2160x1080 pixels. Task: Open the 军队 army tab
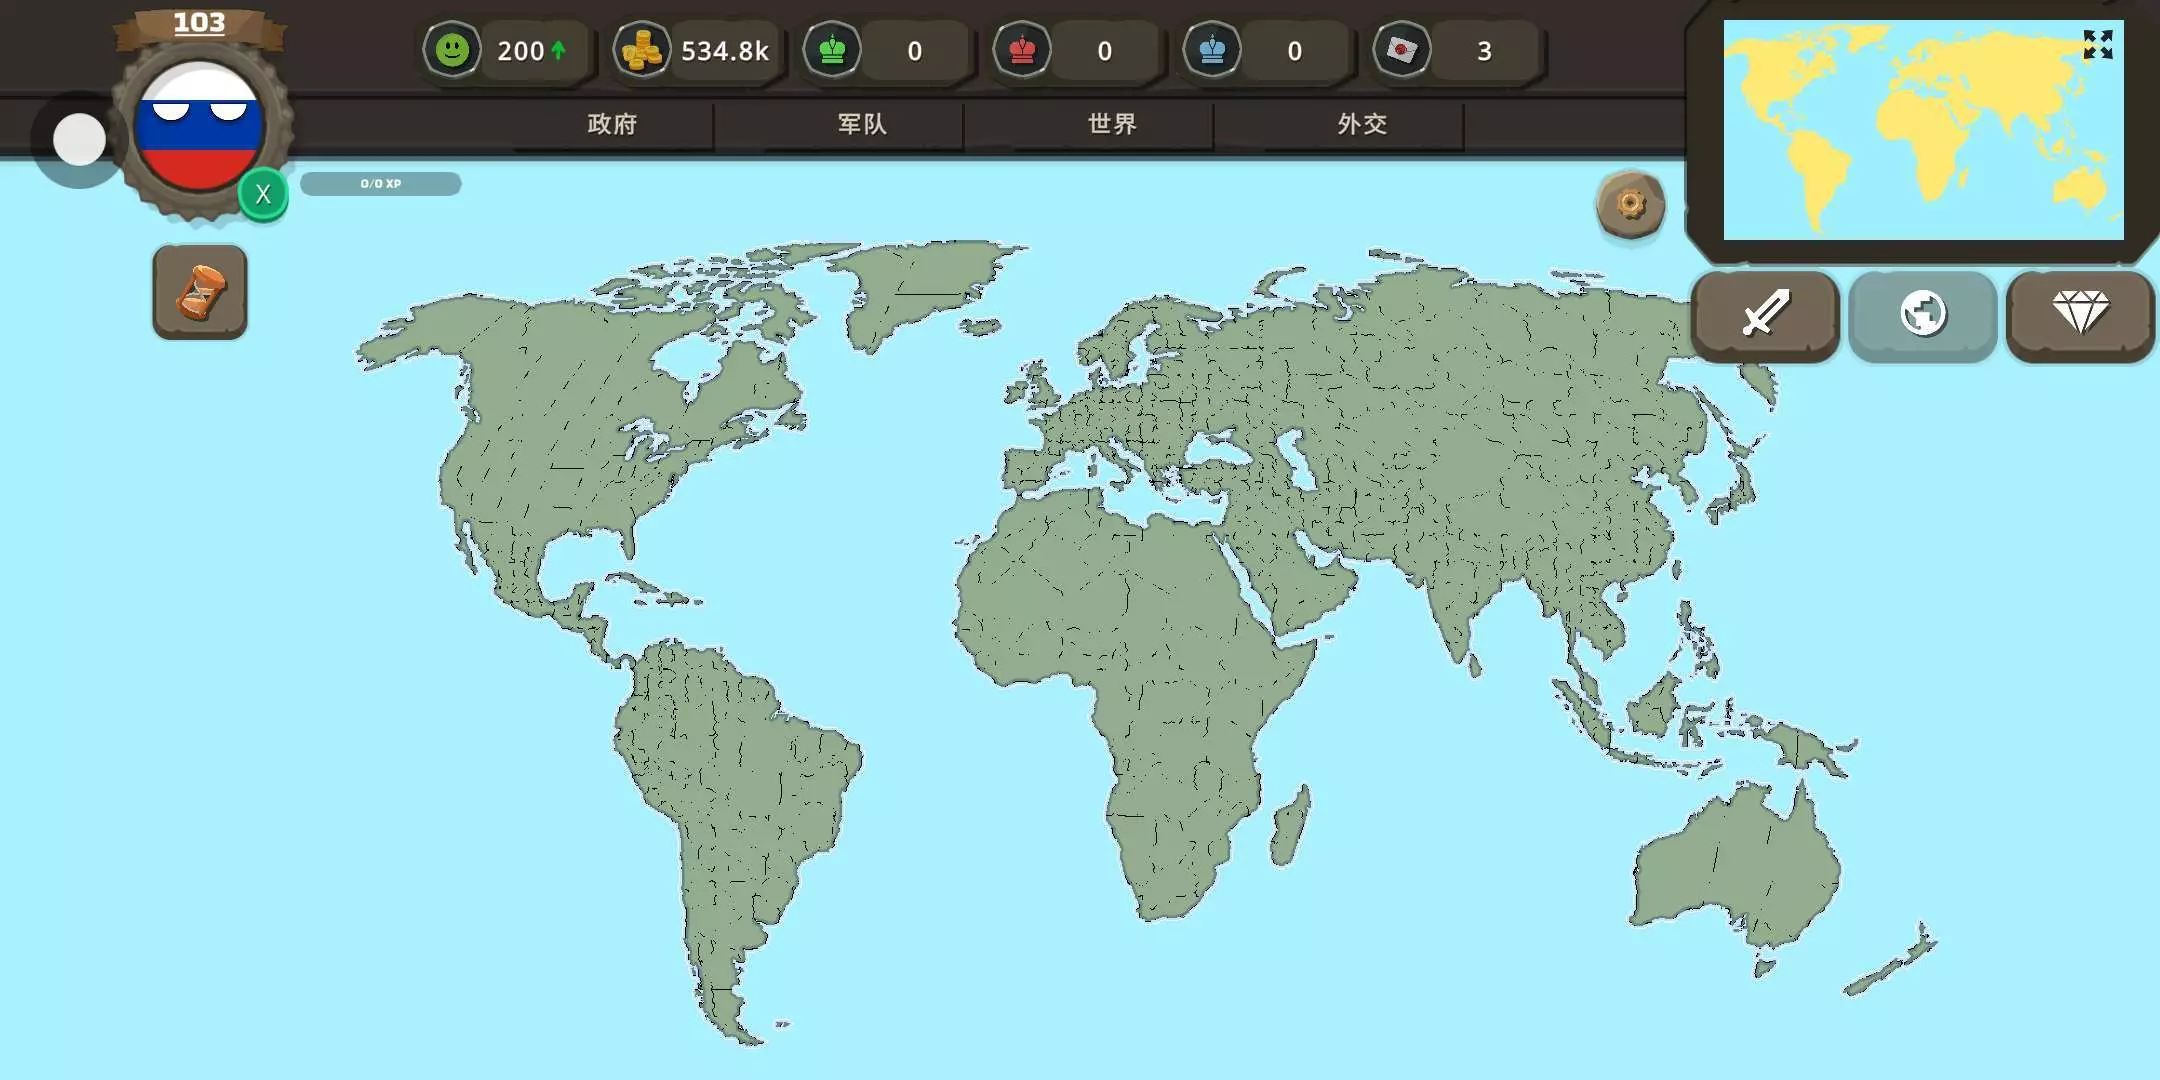click(x=862, y=124)
